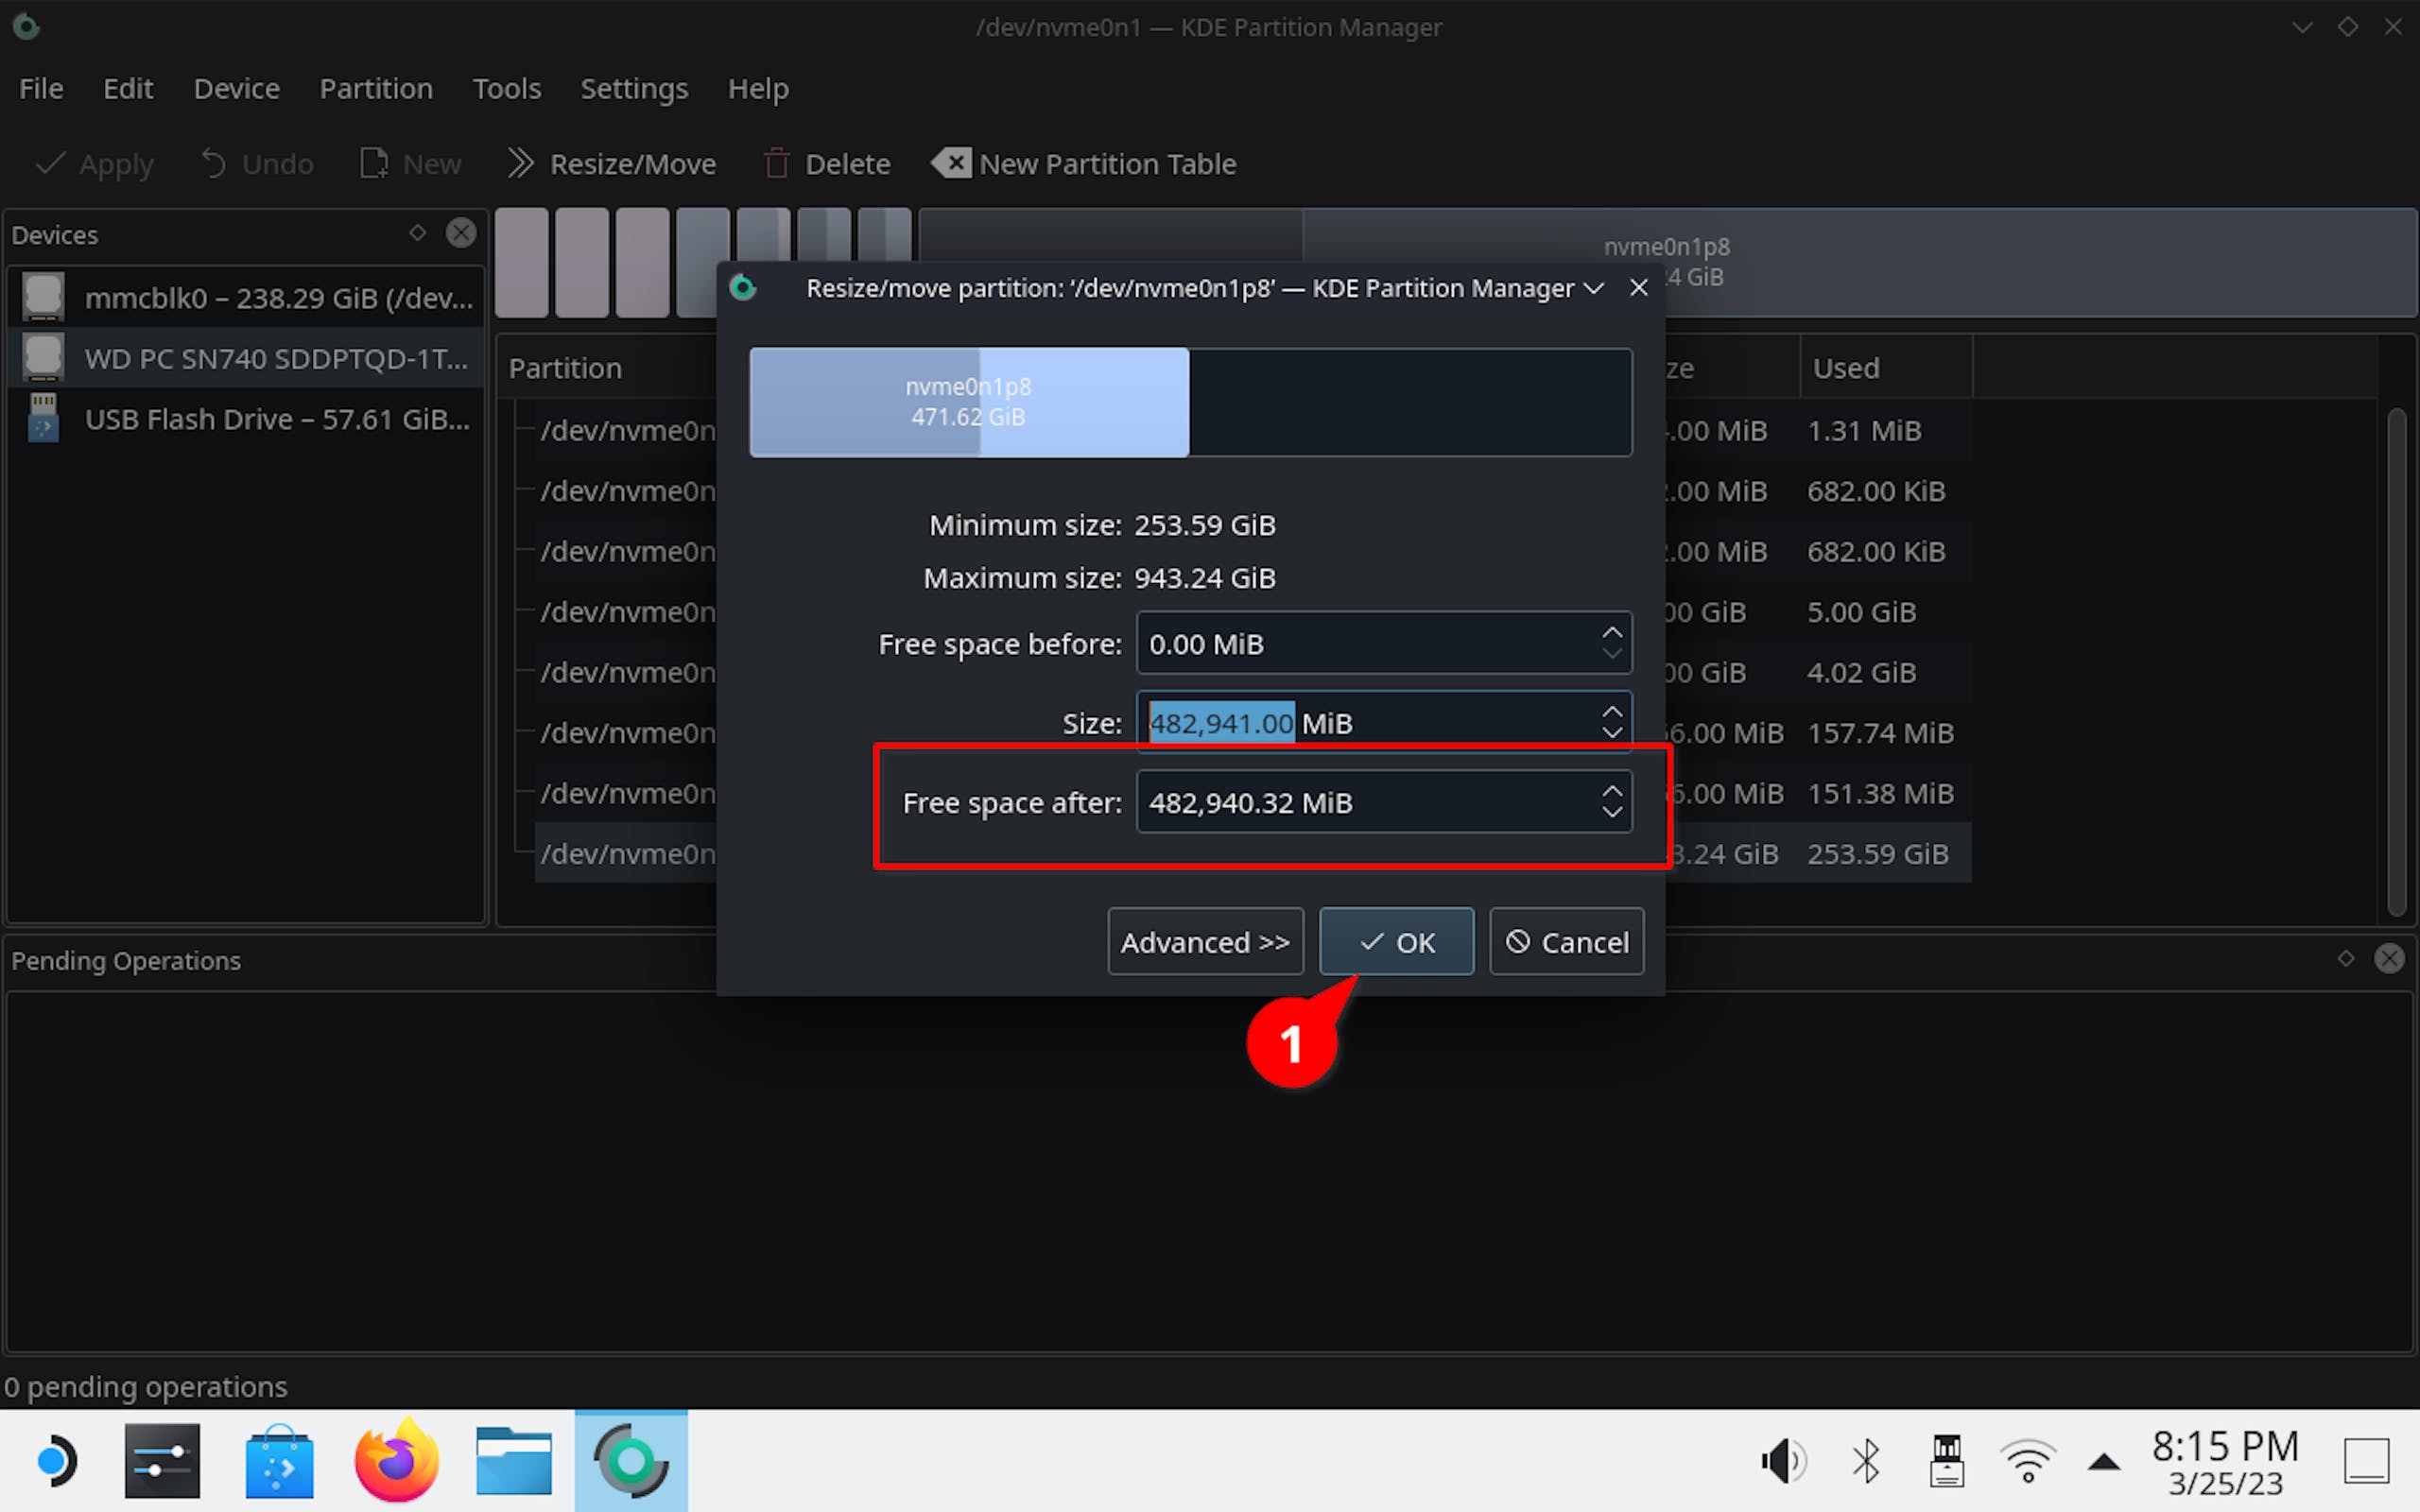The width and height of the screenshot is (2420, 1512).
Task: Open the Settings menu
Action: click(634, 88)
